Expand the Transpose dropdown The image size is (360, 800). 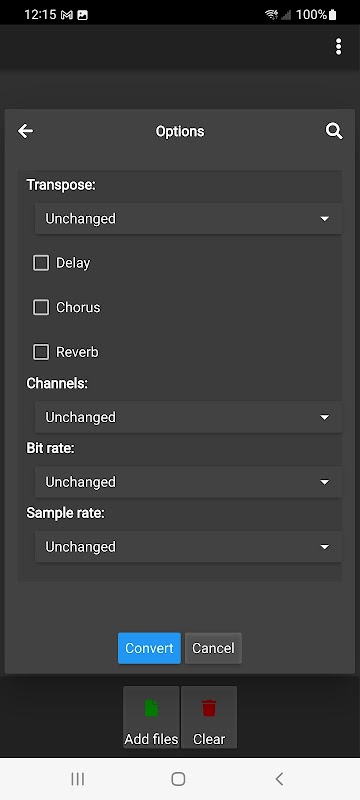(188, 219)
